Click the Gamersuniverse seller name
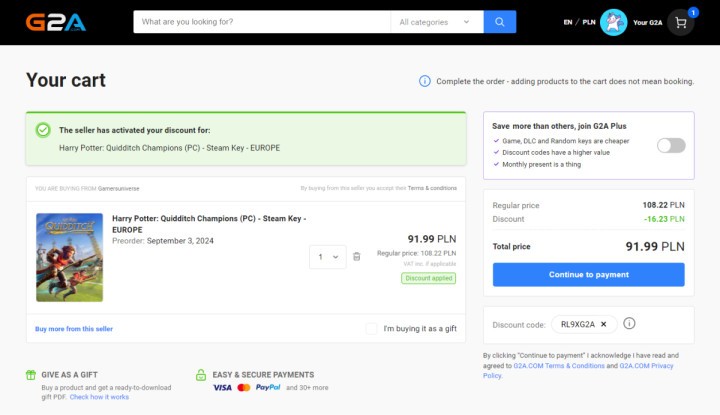Viewport: 720px width, 415px height. click(x=118, y=189)
